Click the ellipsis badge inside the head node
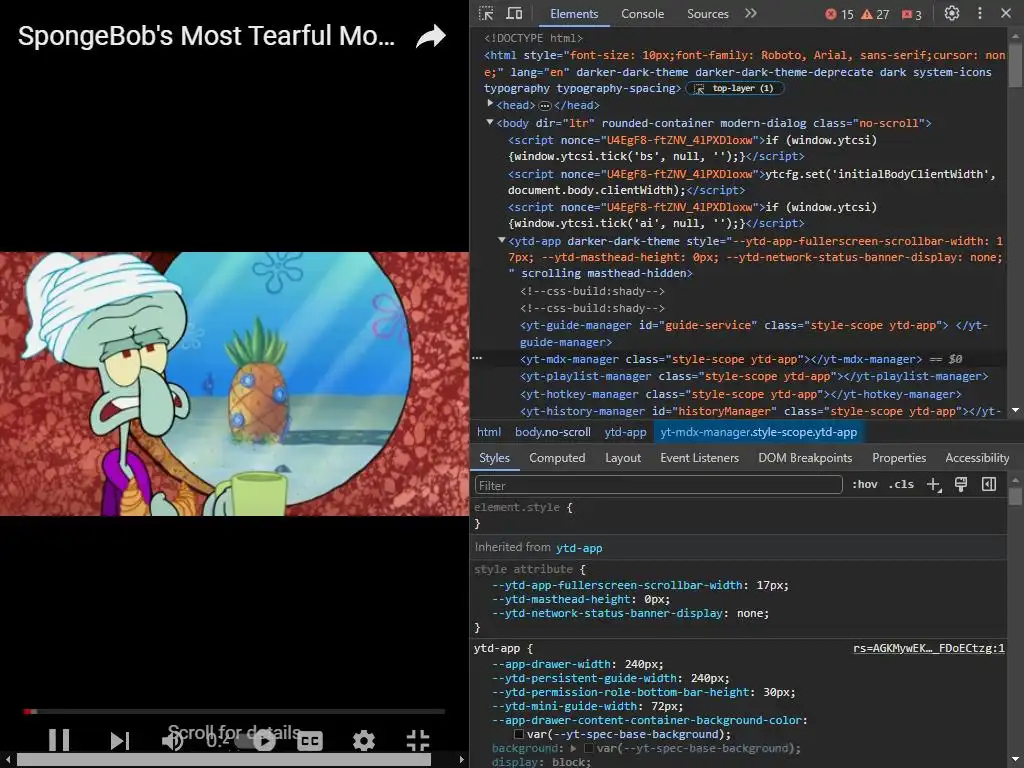Viewport: 1024px width, 768px height. (545, 105)
